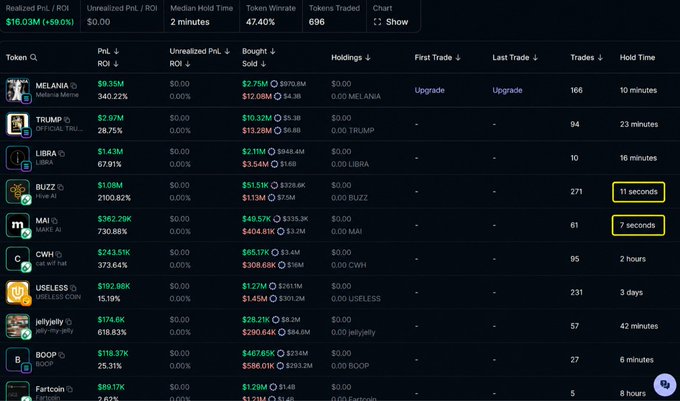
Task: Click the expand icon beside Show
Action: tap(377, 22)
